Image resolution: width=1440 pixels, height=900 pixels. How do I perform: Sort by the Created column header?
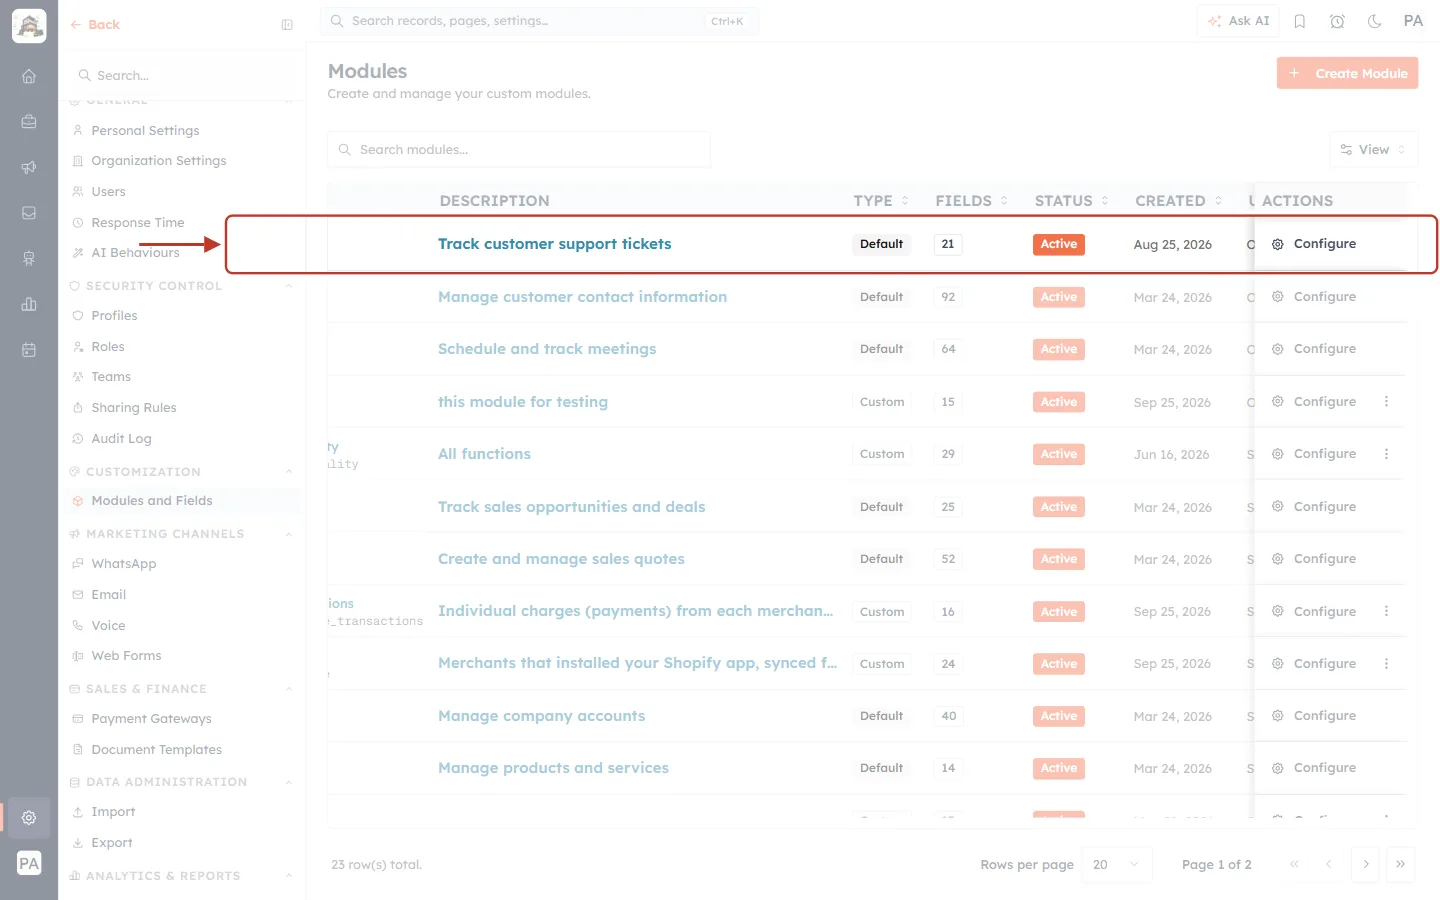[1178, 201]
